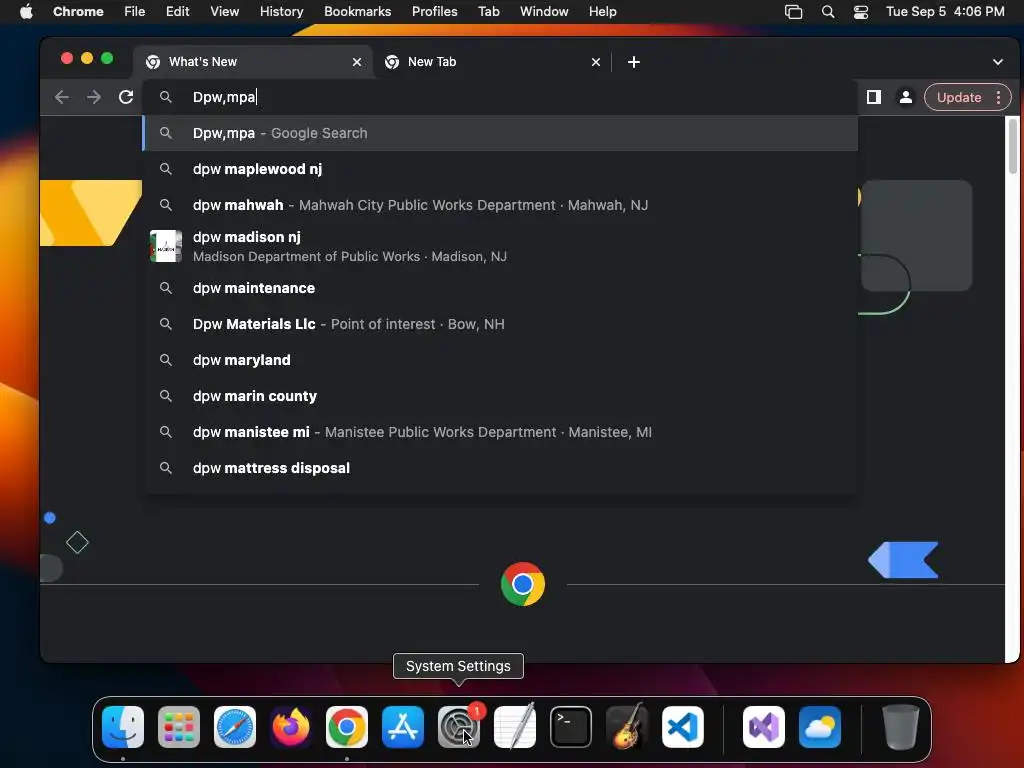Open the Edit menu

[x=177, y=12]
